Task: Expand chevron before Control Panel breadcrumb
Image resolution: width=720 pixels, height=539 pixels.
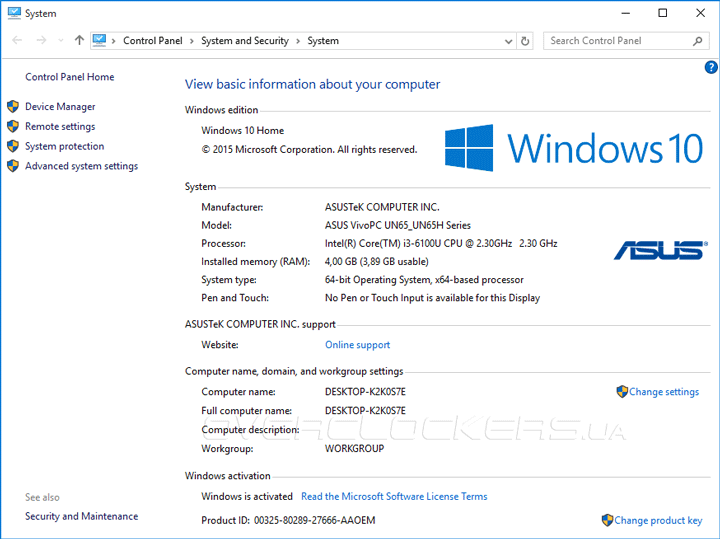Action: 113,41
